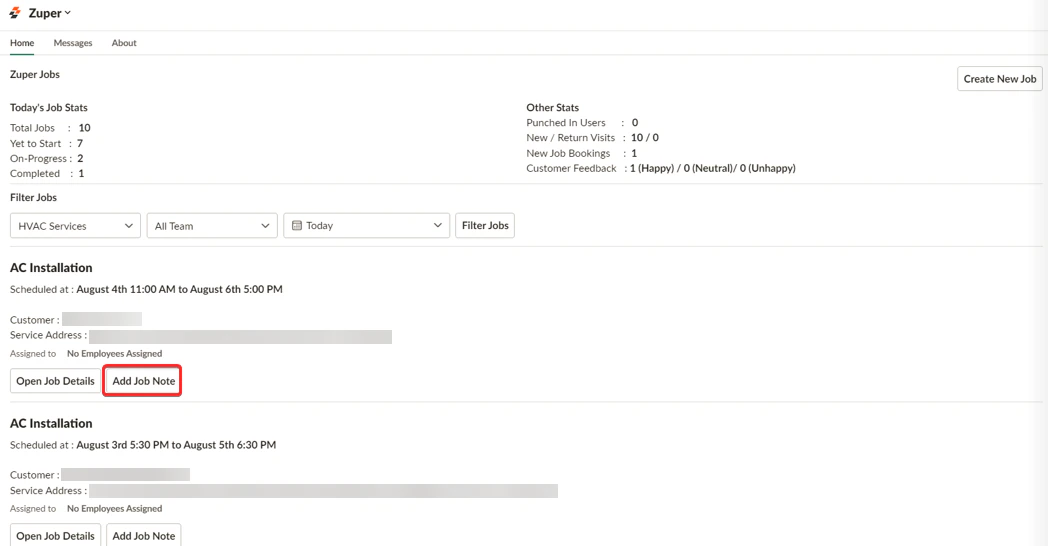Add Job Note to the August 4th job
The image size is (1048, 546).
143,381
